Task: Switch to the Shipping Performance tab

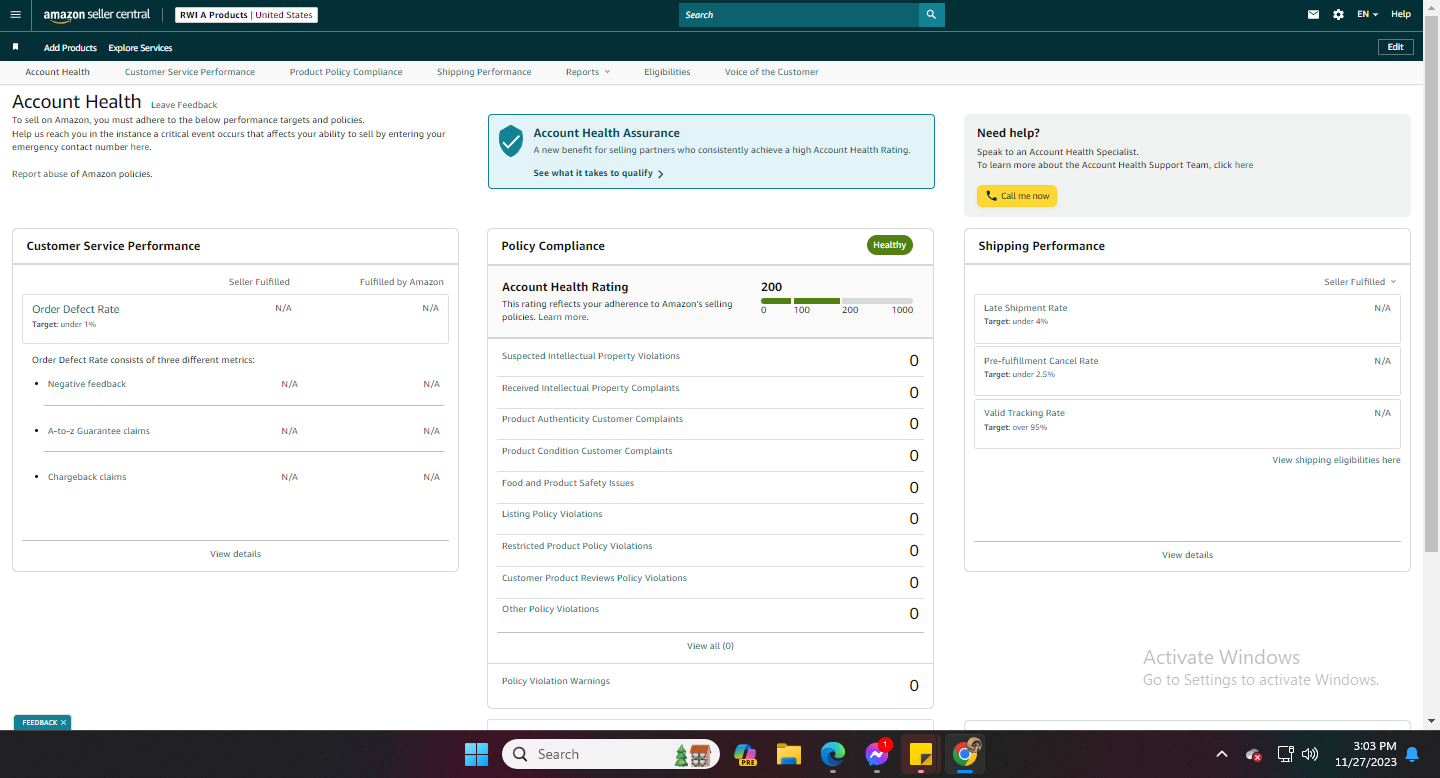Action: (x=484, y=72)
